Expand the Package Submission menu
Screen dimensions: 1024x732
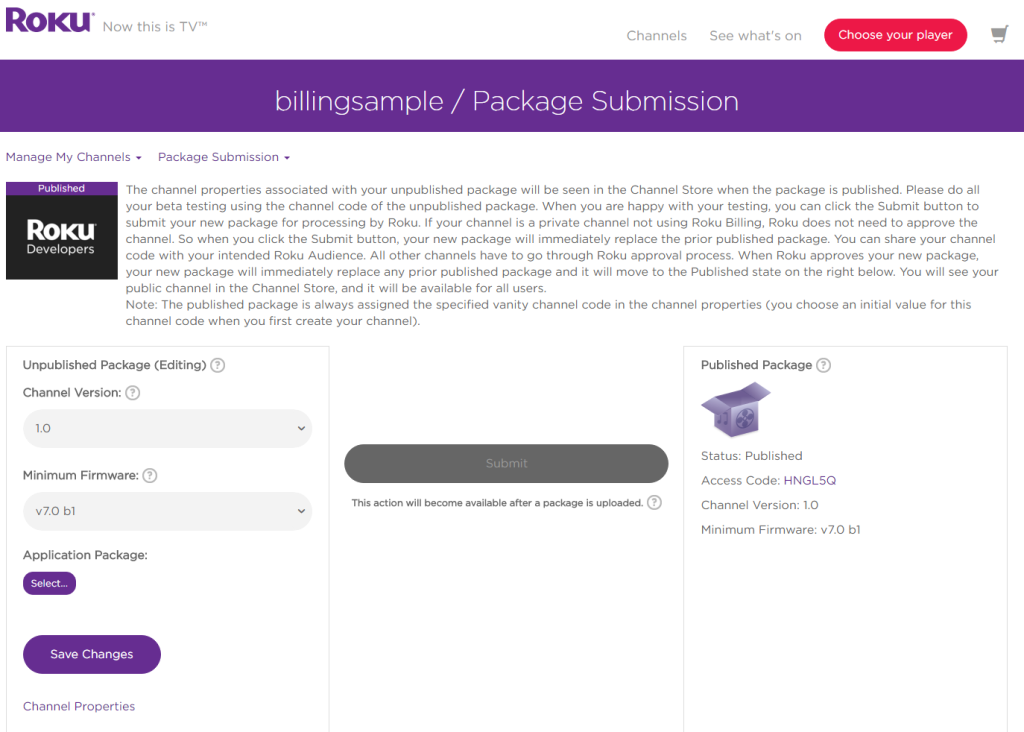pos(223,157)
